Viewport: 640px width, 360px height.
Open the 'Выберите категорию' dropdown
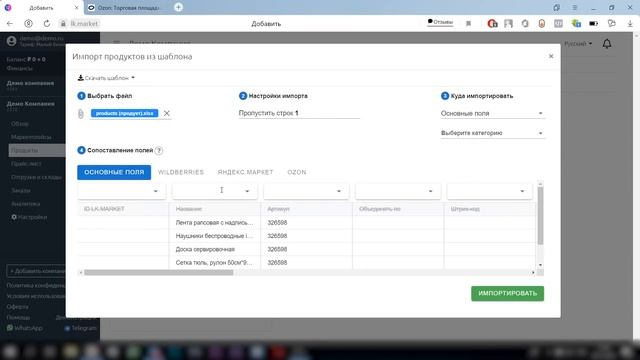[492, 133]
